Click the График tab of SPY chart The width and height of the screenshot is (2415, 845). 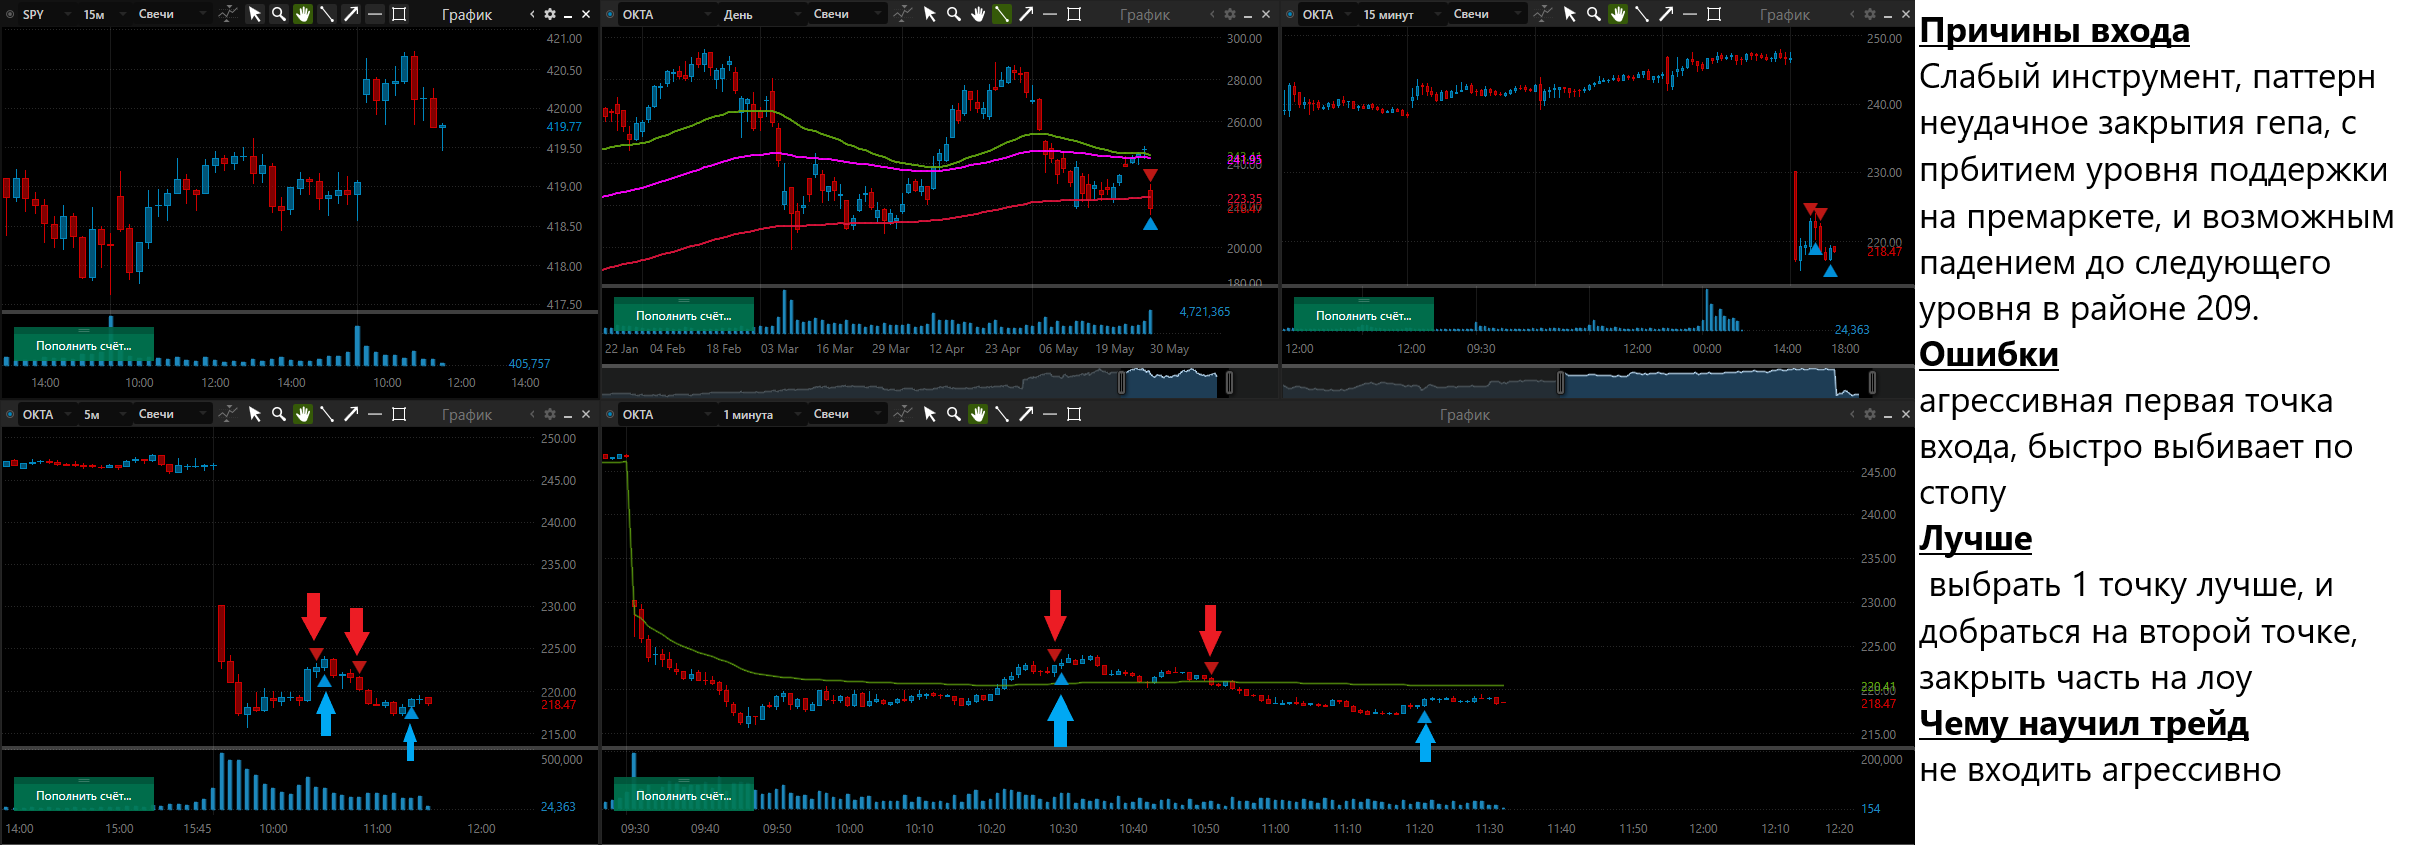point(467,15)
